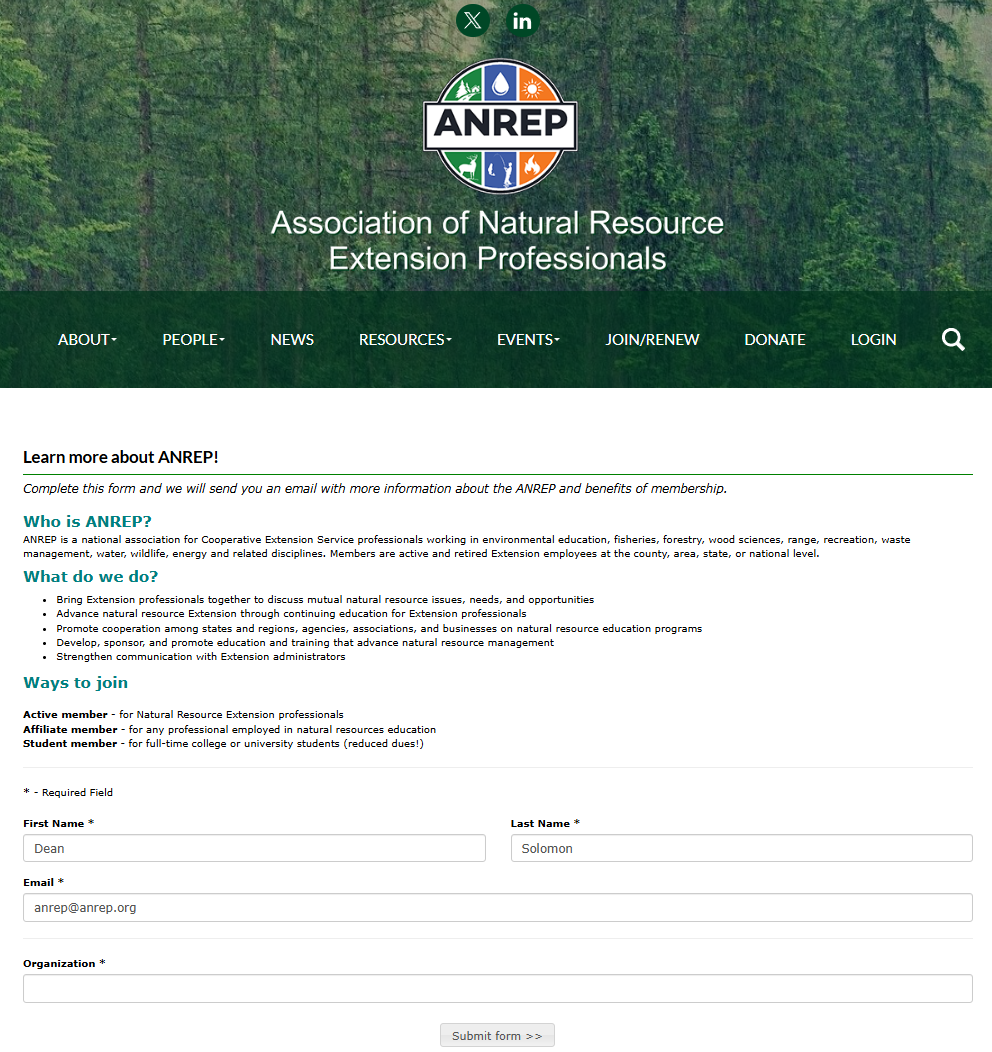Click the 'Affiliate member' text
Viewport: 992px width, 1052px height.
click(x=70, y=729)
